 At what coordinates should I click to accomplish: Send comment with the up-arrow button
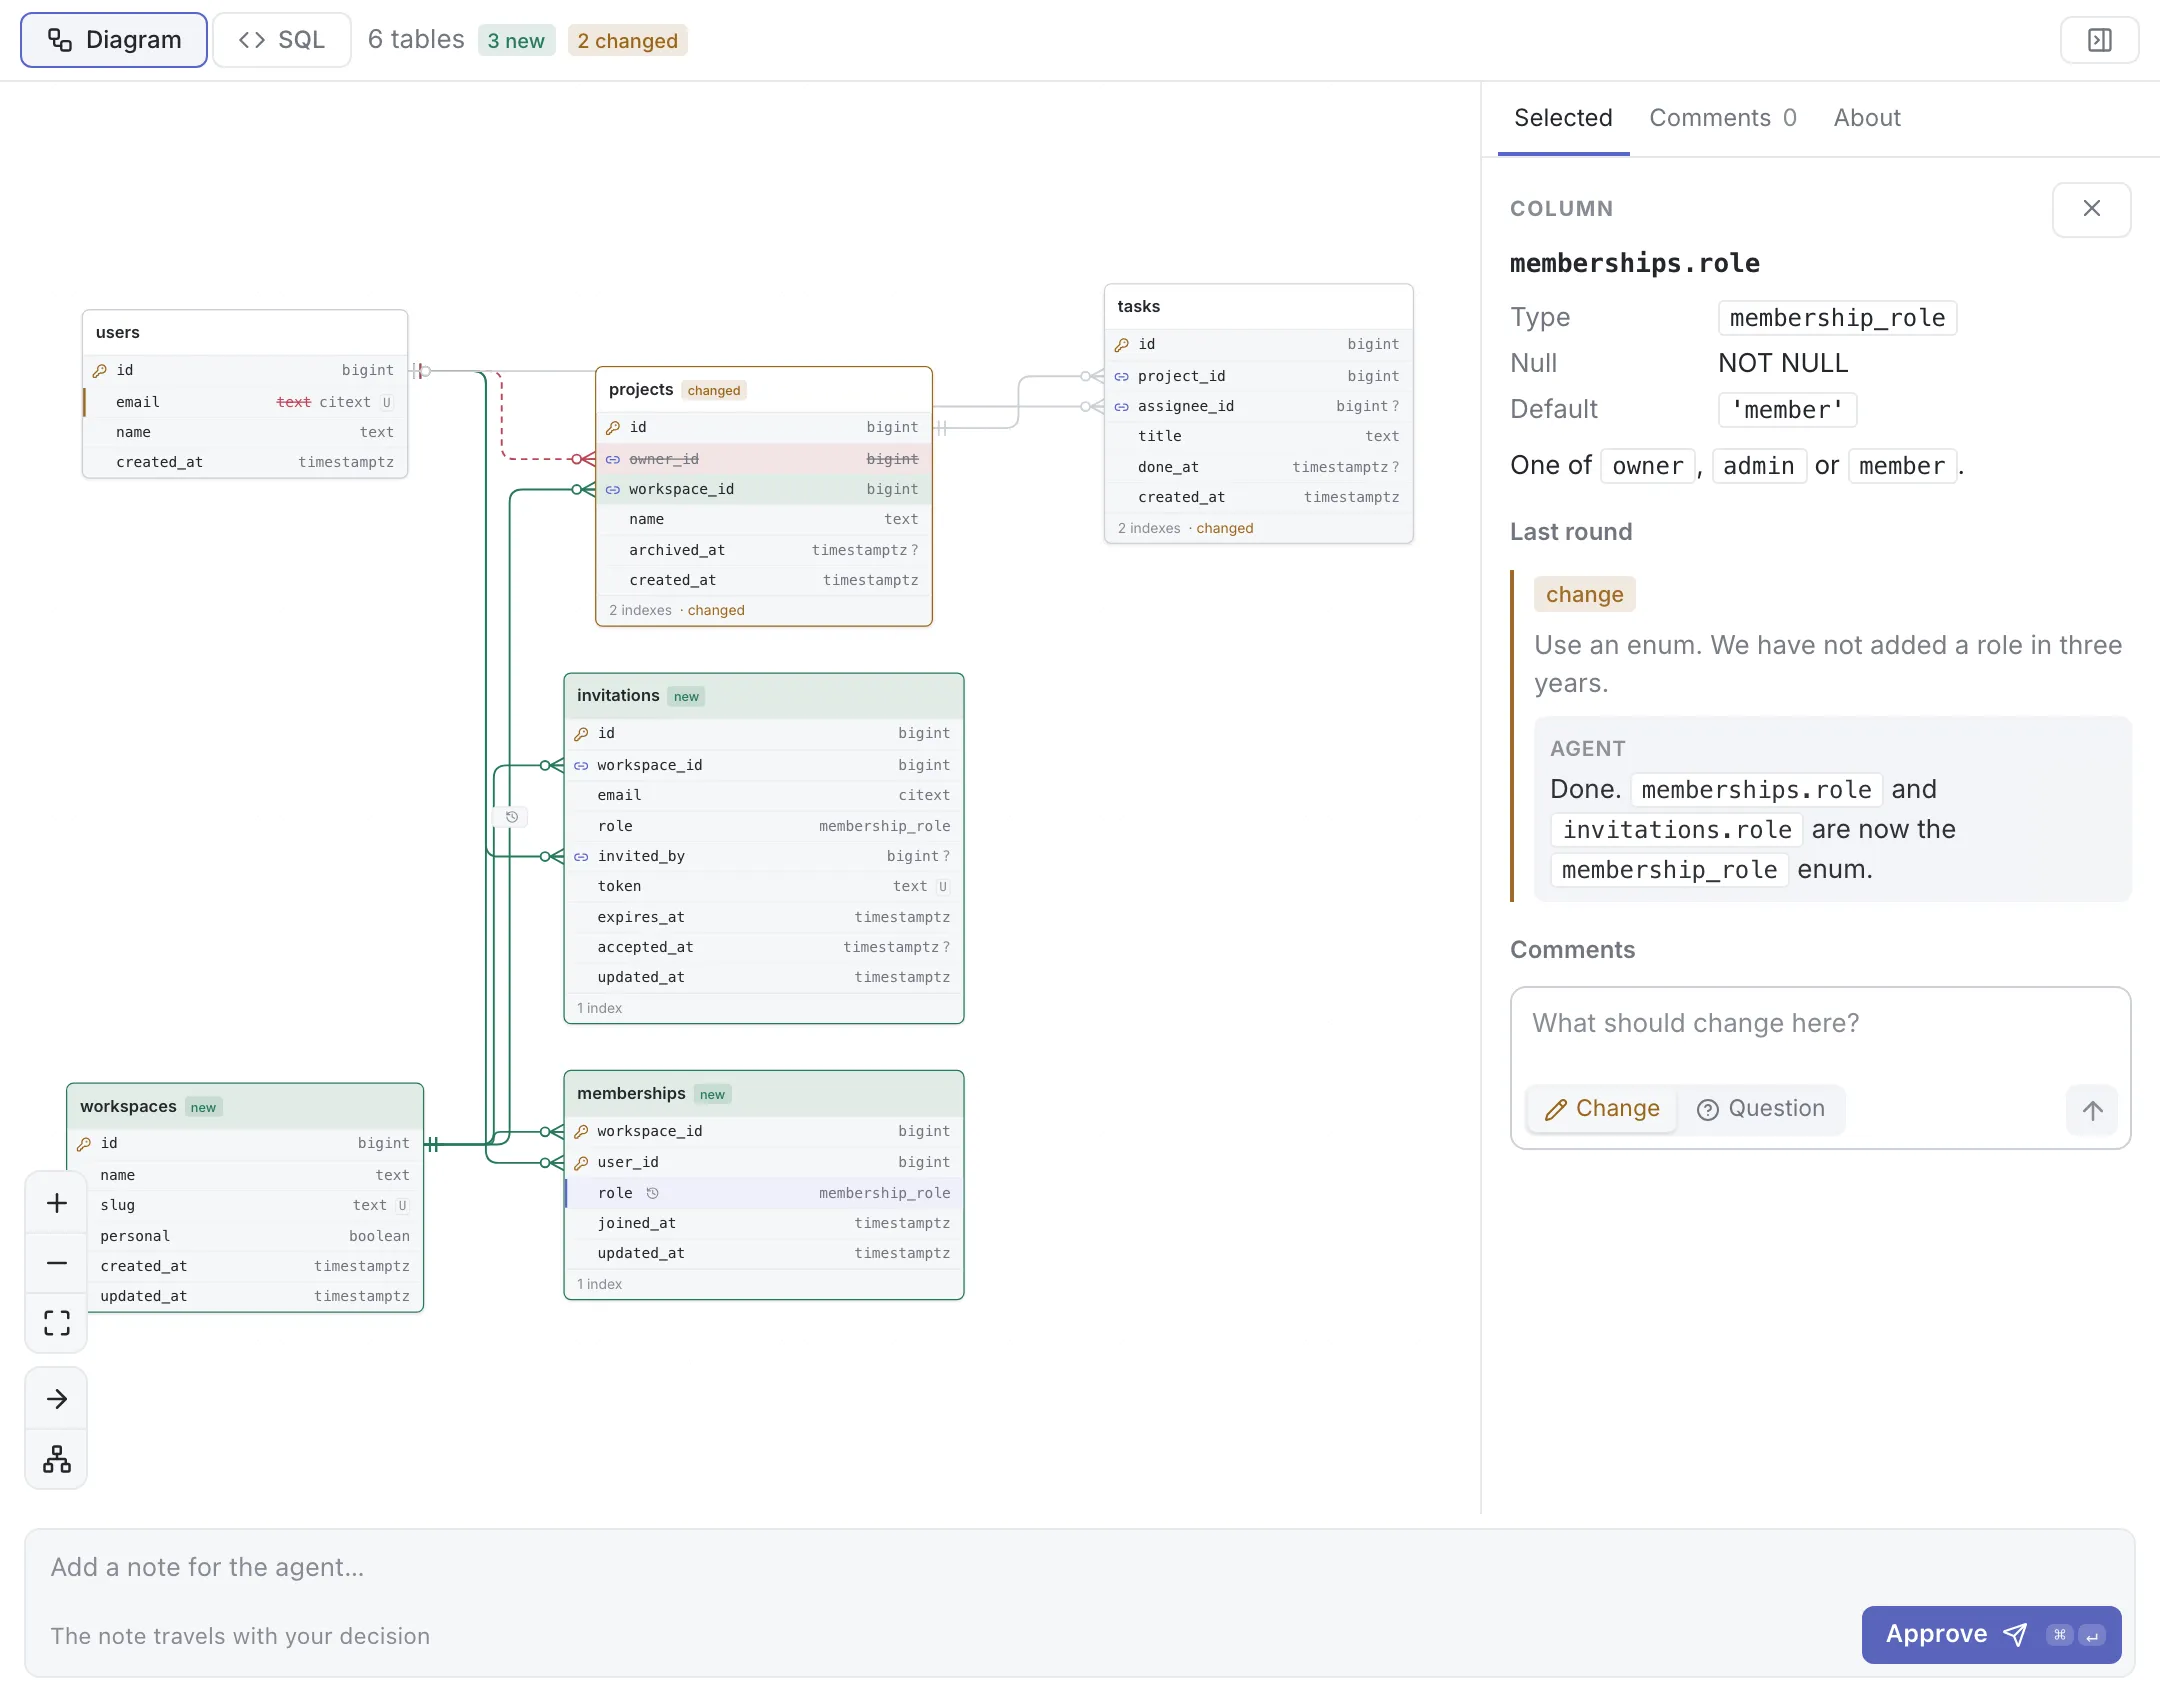pos(2092,1109)
